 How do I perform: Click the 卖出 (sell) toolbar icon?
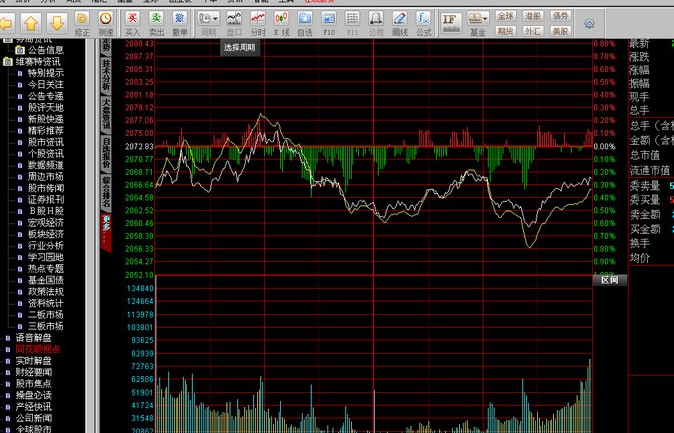point(156,22)
